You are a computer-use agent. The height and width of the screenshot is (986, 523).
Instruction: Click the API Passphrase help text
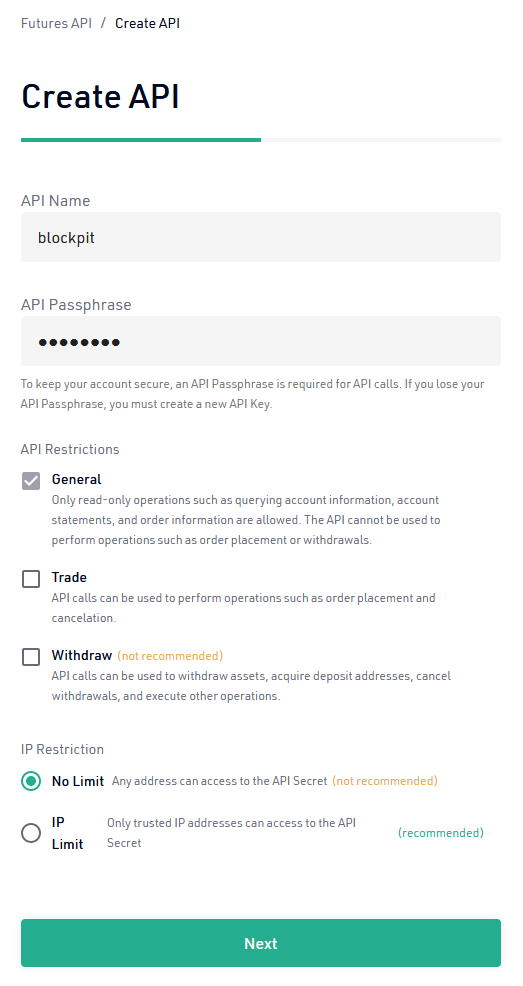253,394
